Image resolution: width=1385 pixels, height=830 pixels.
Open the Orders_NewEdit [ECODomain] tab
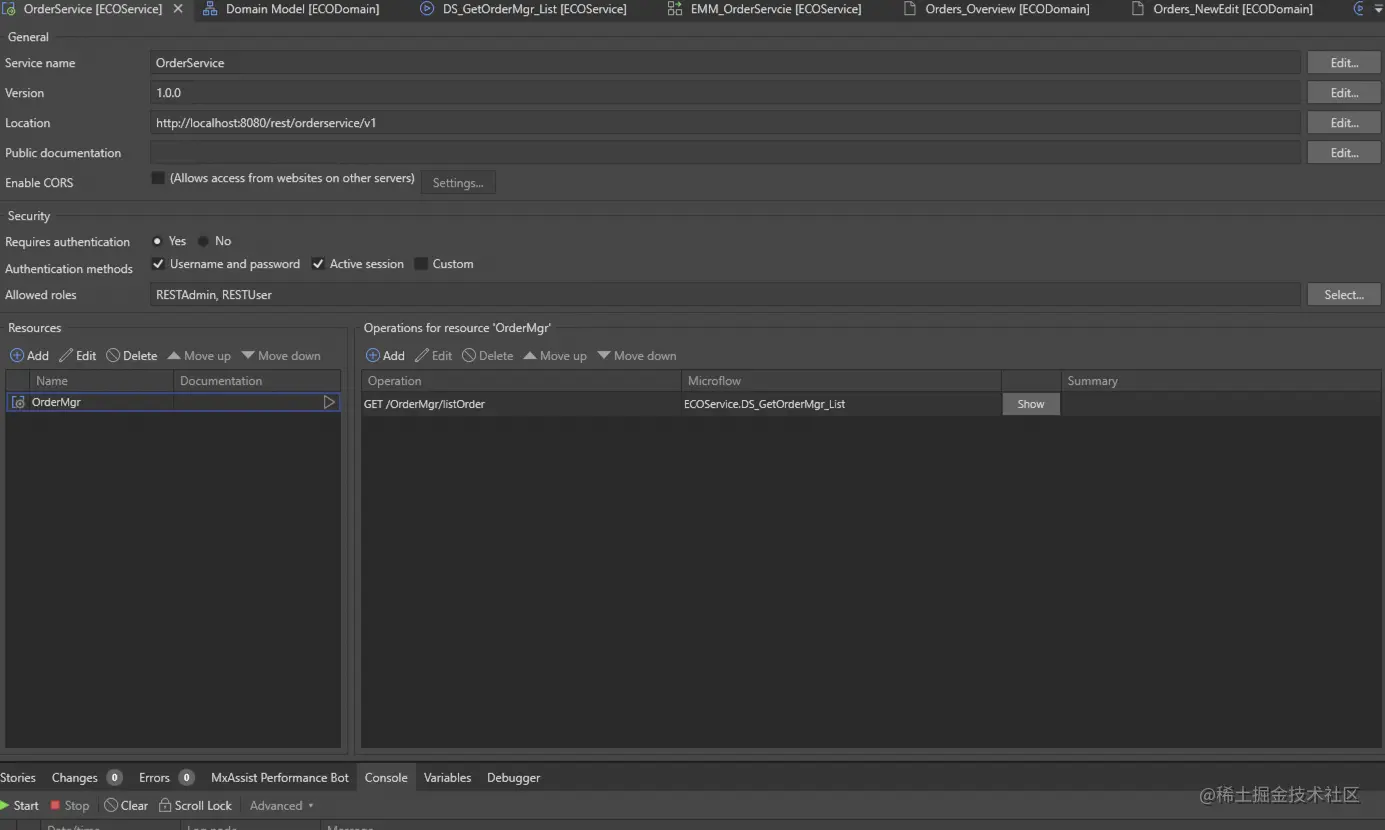(x=1222, y=9)
